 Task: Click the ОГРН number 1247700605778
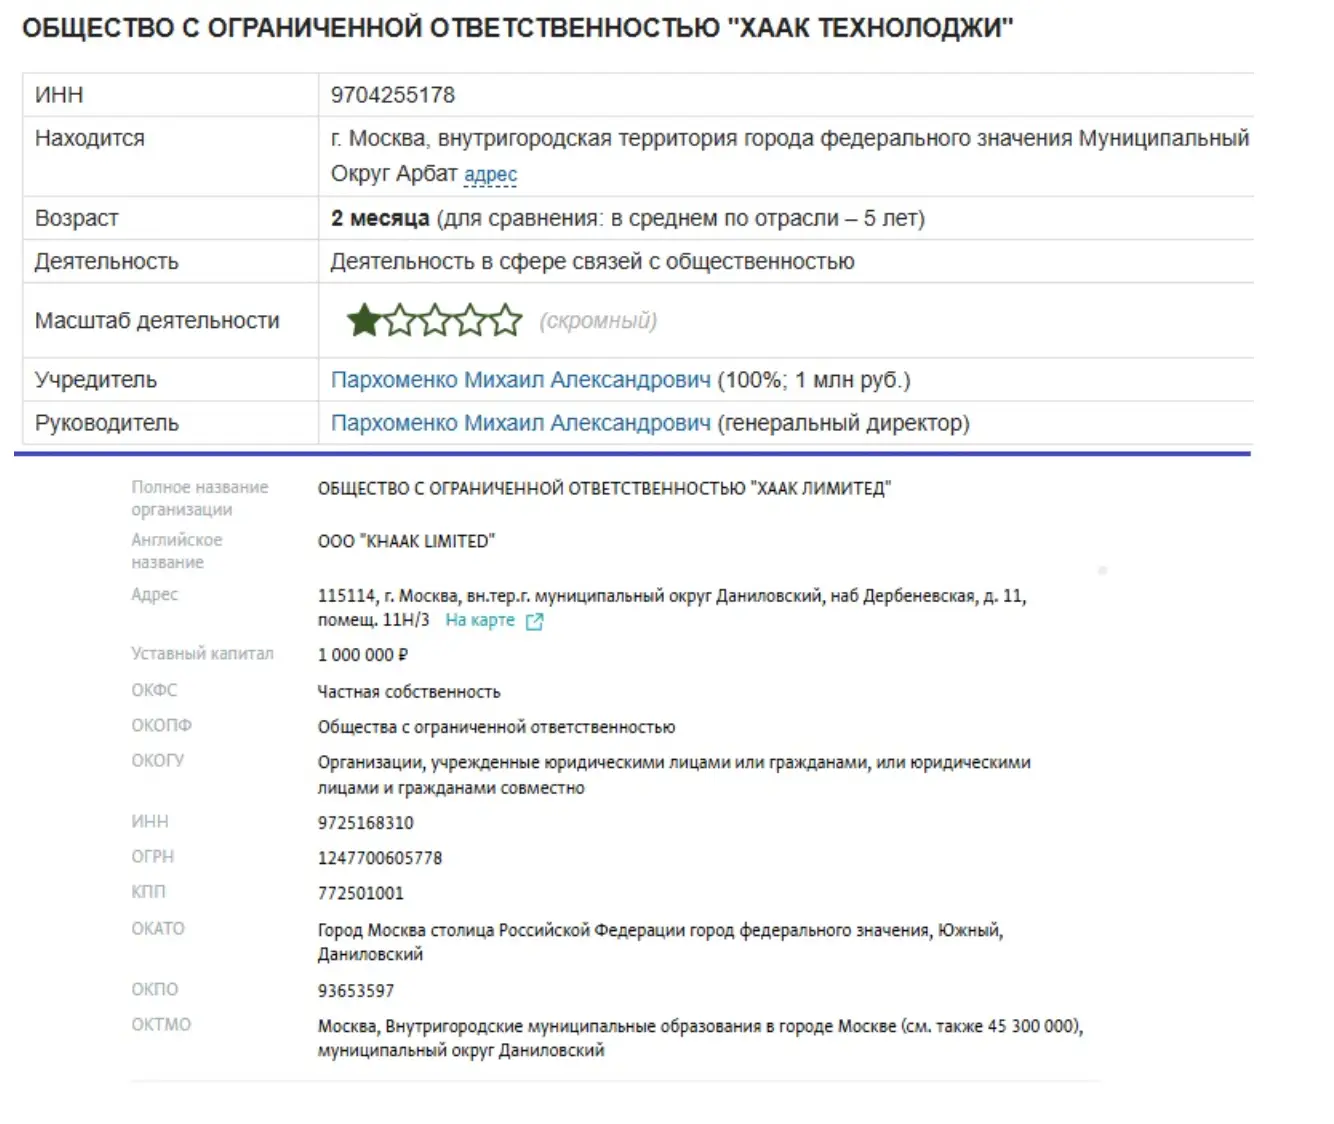381,857
